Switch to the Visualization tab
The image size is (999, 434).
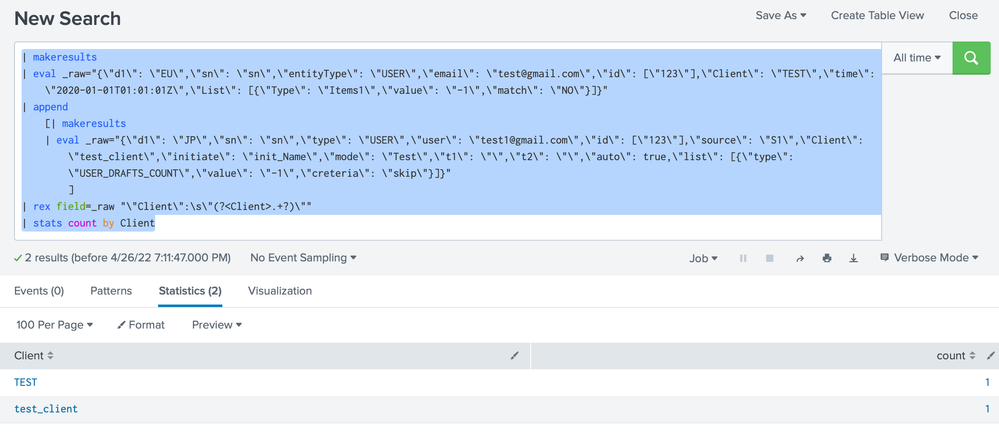280,291
